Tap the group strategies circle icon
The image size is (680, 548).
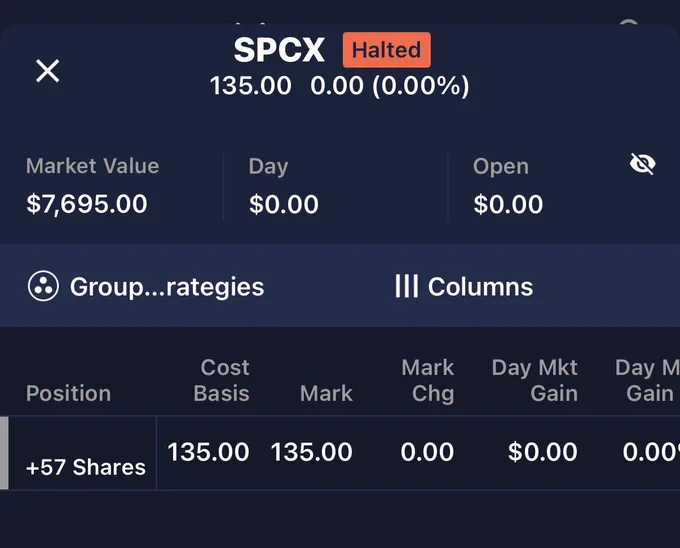tap(43, 286)
